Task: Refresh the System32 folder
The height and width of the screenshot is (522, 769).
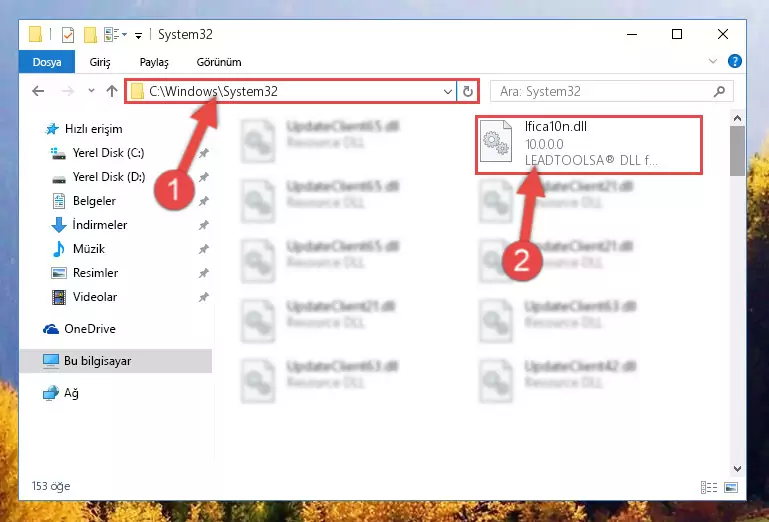Action: tap(467, 91)
